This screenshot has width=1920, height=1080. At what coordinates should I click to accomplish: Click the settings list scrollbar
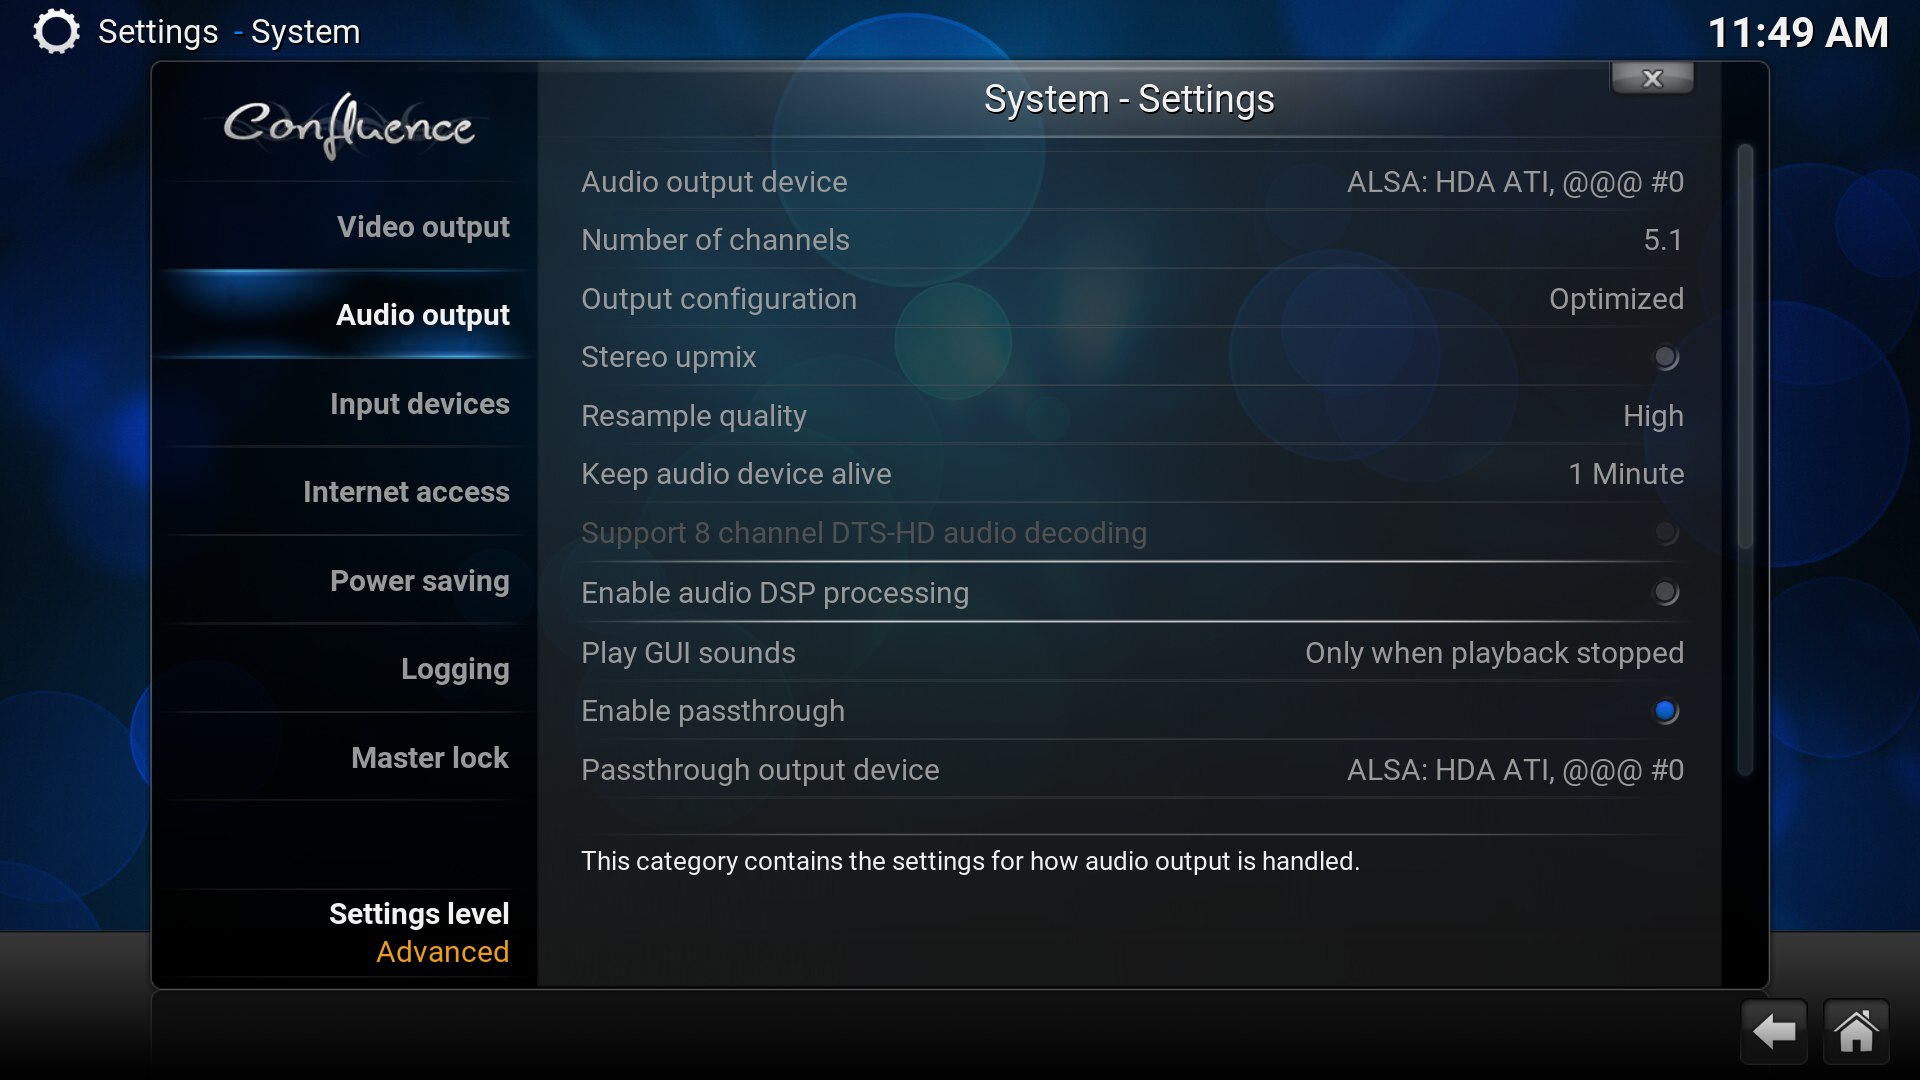pyautogui.click(x=1745, y=460)
